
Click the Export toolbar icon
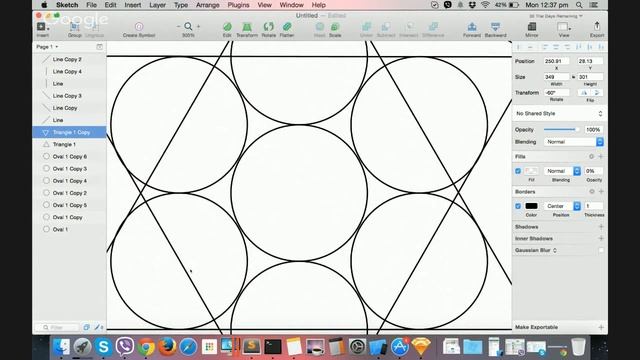[x=597, y=27]
